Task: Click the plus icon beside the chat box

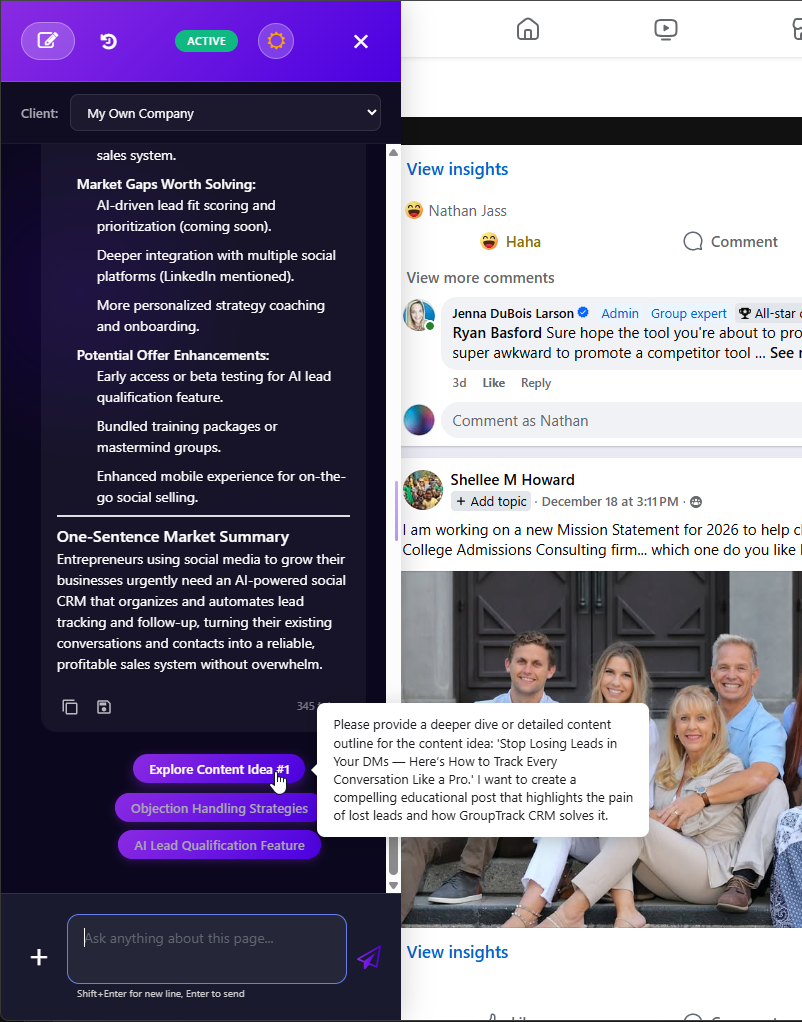Action: (38, 957)
